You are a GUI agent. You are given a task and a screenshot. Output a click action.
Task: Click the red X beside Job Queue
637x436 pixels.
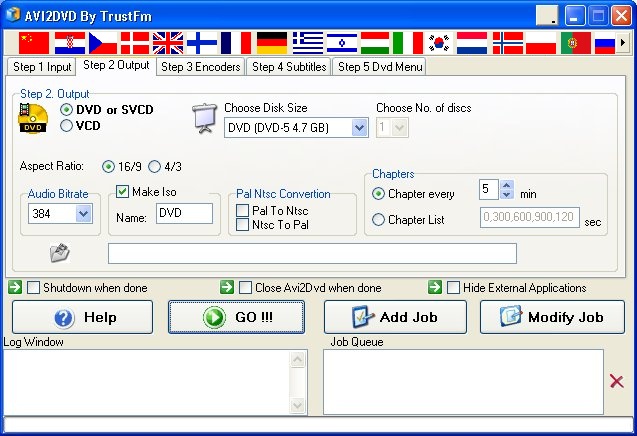pyautogui.click(x=616, y=381)
